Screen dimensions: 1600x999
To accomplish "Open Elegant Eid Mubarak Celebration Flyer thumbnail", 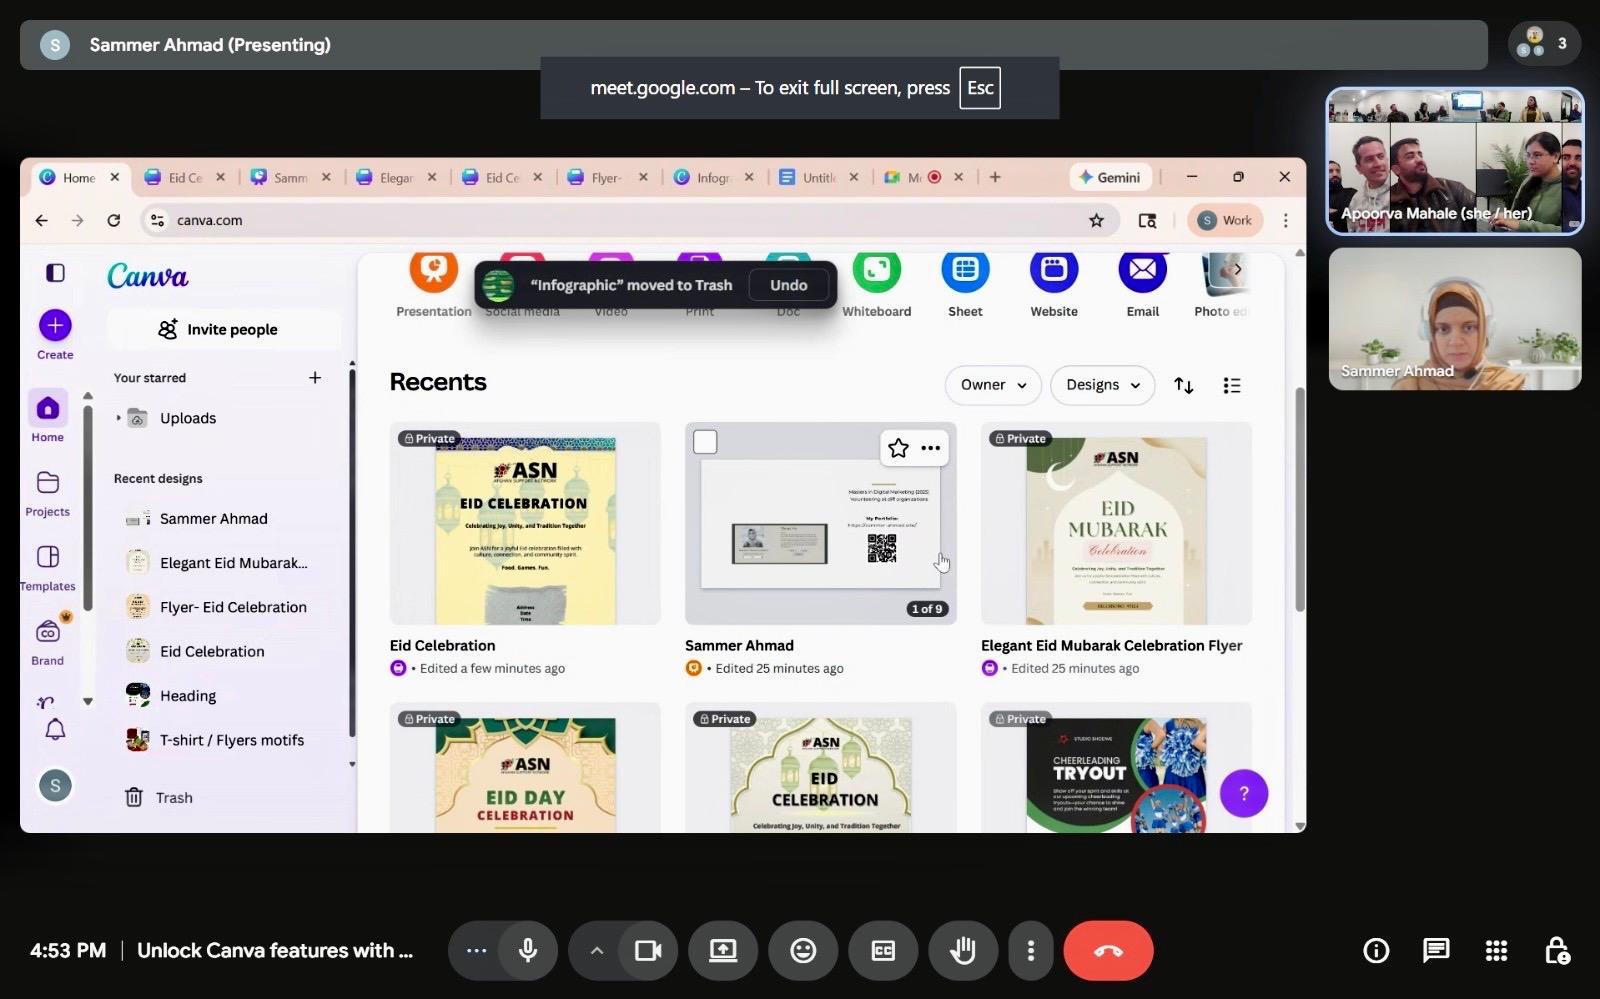I will (x=1116, y=524).
